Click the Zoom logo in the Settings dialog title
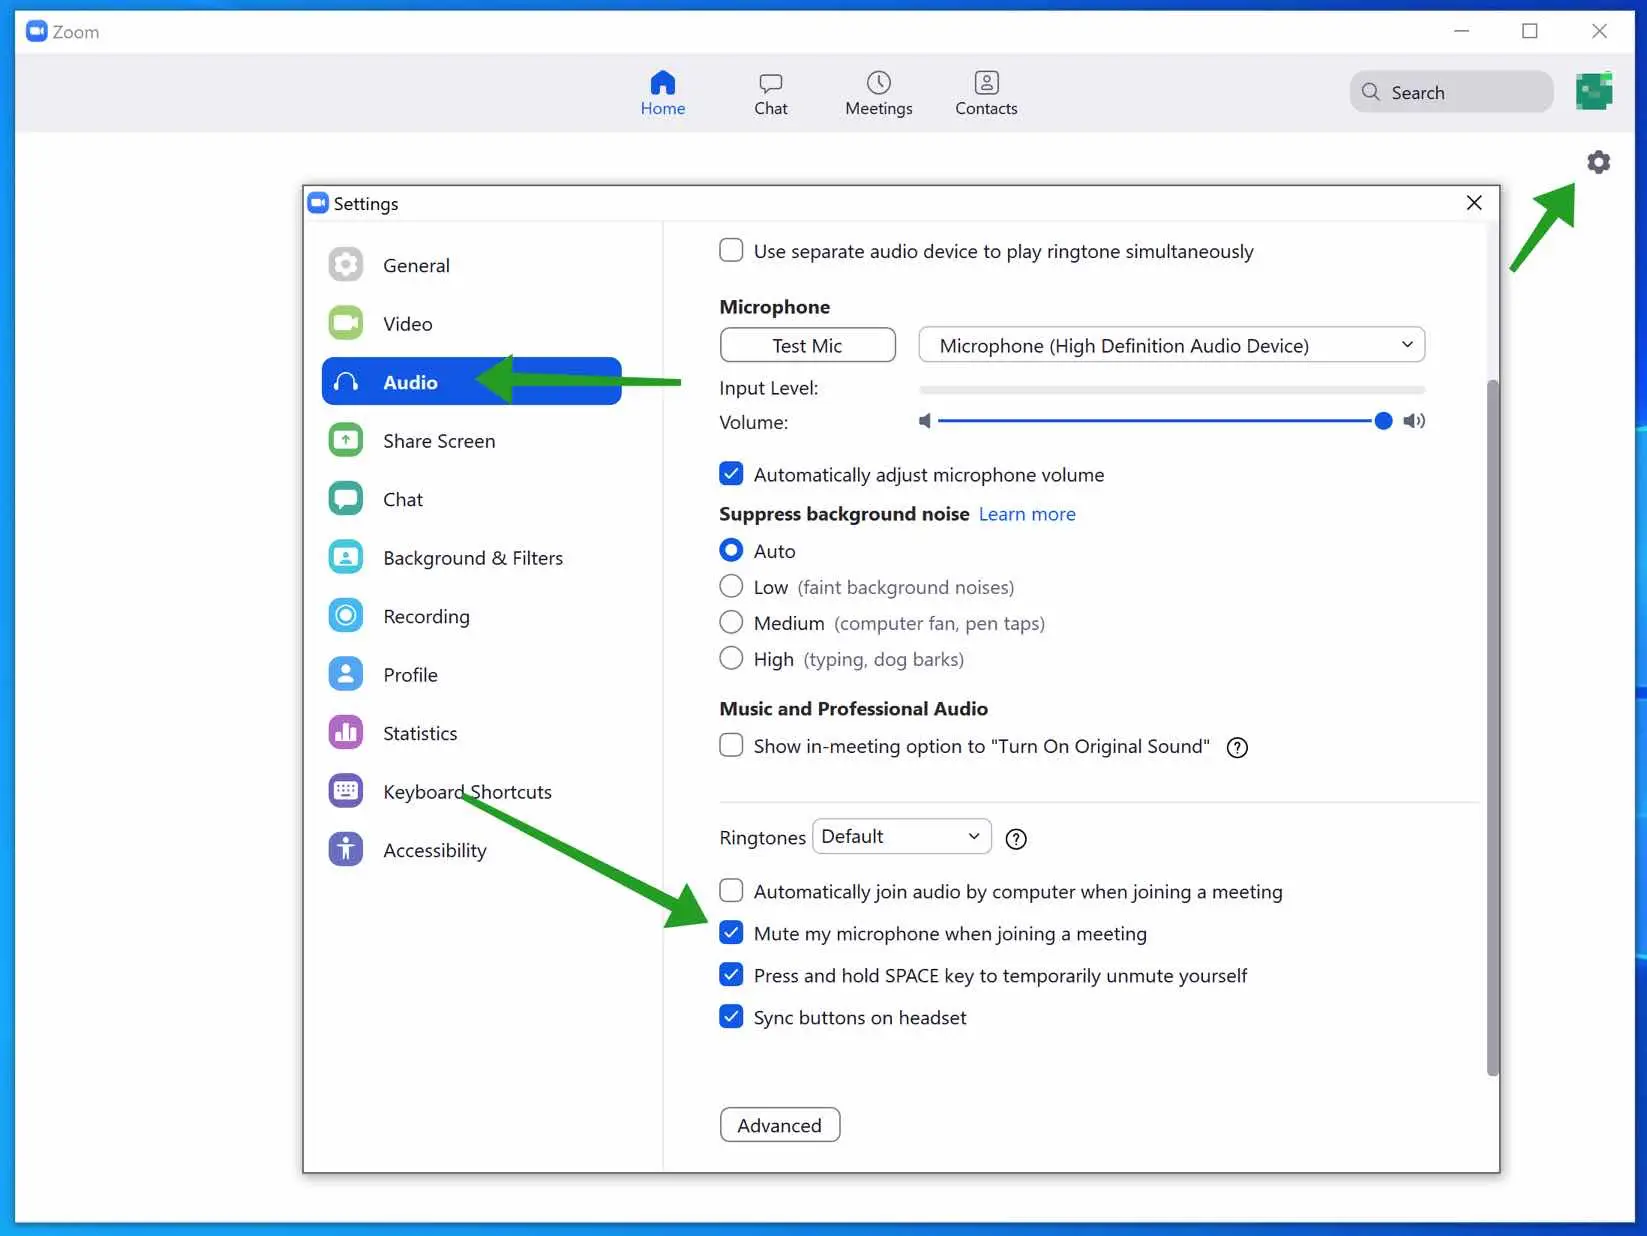 pos(318,203)
